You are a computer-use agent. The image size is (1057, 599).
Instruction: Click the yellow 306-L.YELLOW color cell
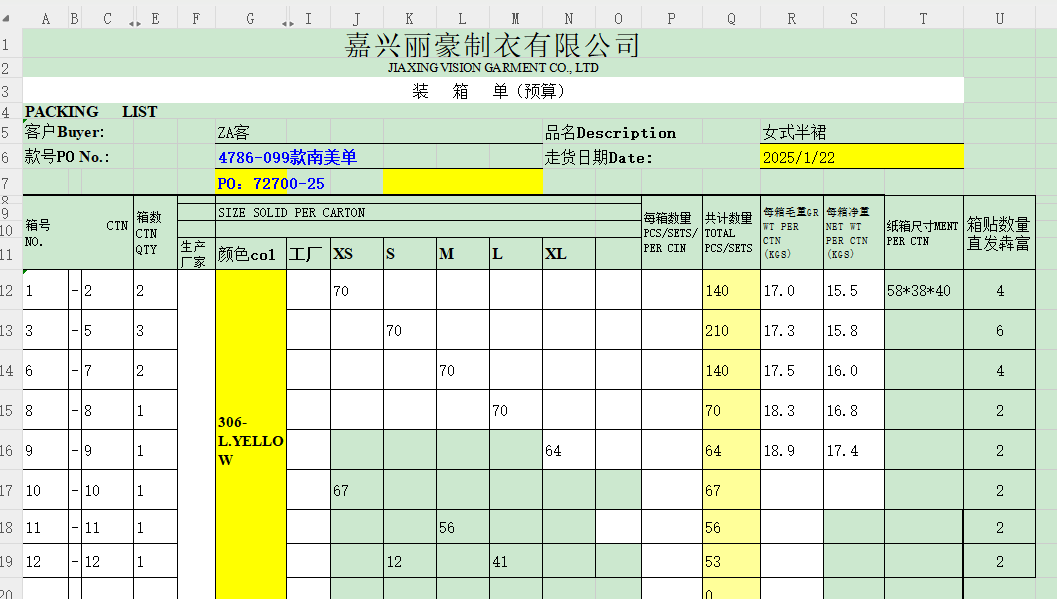pyautogui.click(x=250, y=441)
